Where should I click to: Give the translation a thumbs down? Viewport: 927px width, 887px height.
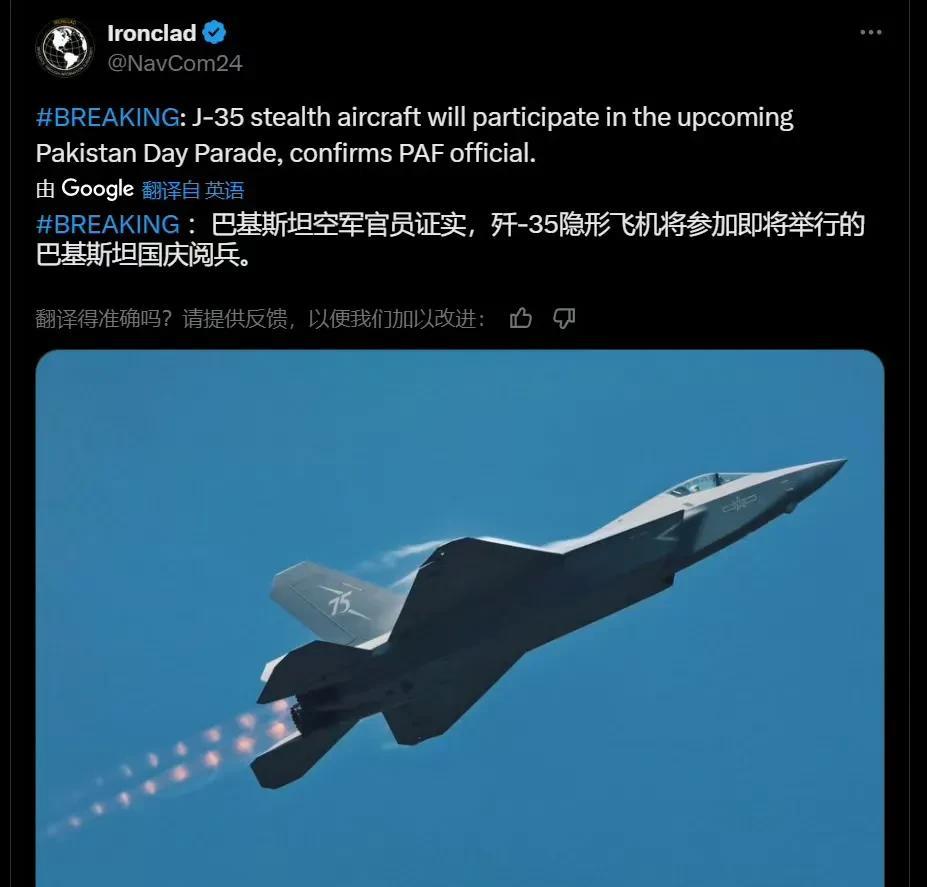[564, 318]
